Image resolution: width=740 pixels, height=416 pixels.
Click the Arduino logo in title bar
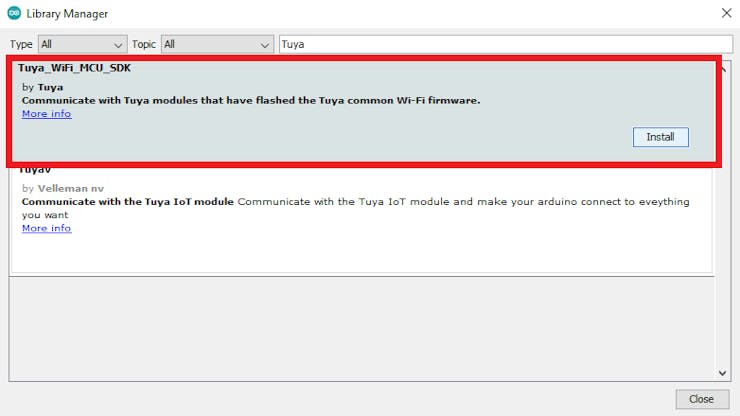12,14
